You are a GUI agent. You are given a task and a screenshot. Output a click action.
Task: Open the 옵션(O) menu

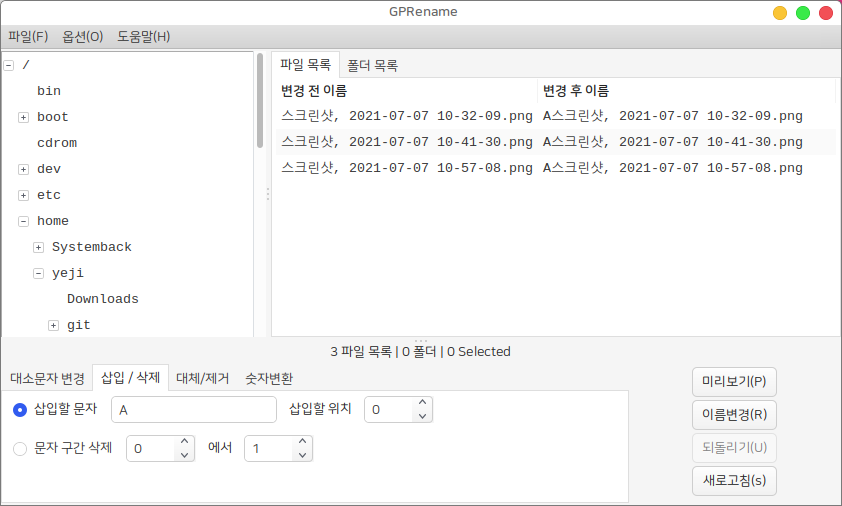[82, 37]
